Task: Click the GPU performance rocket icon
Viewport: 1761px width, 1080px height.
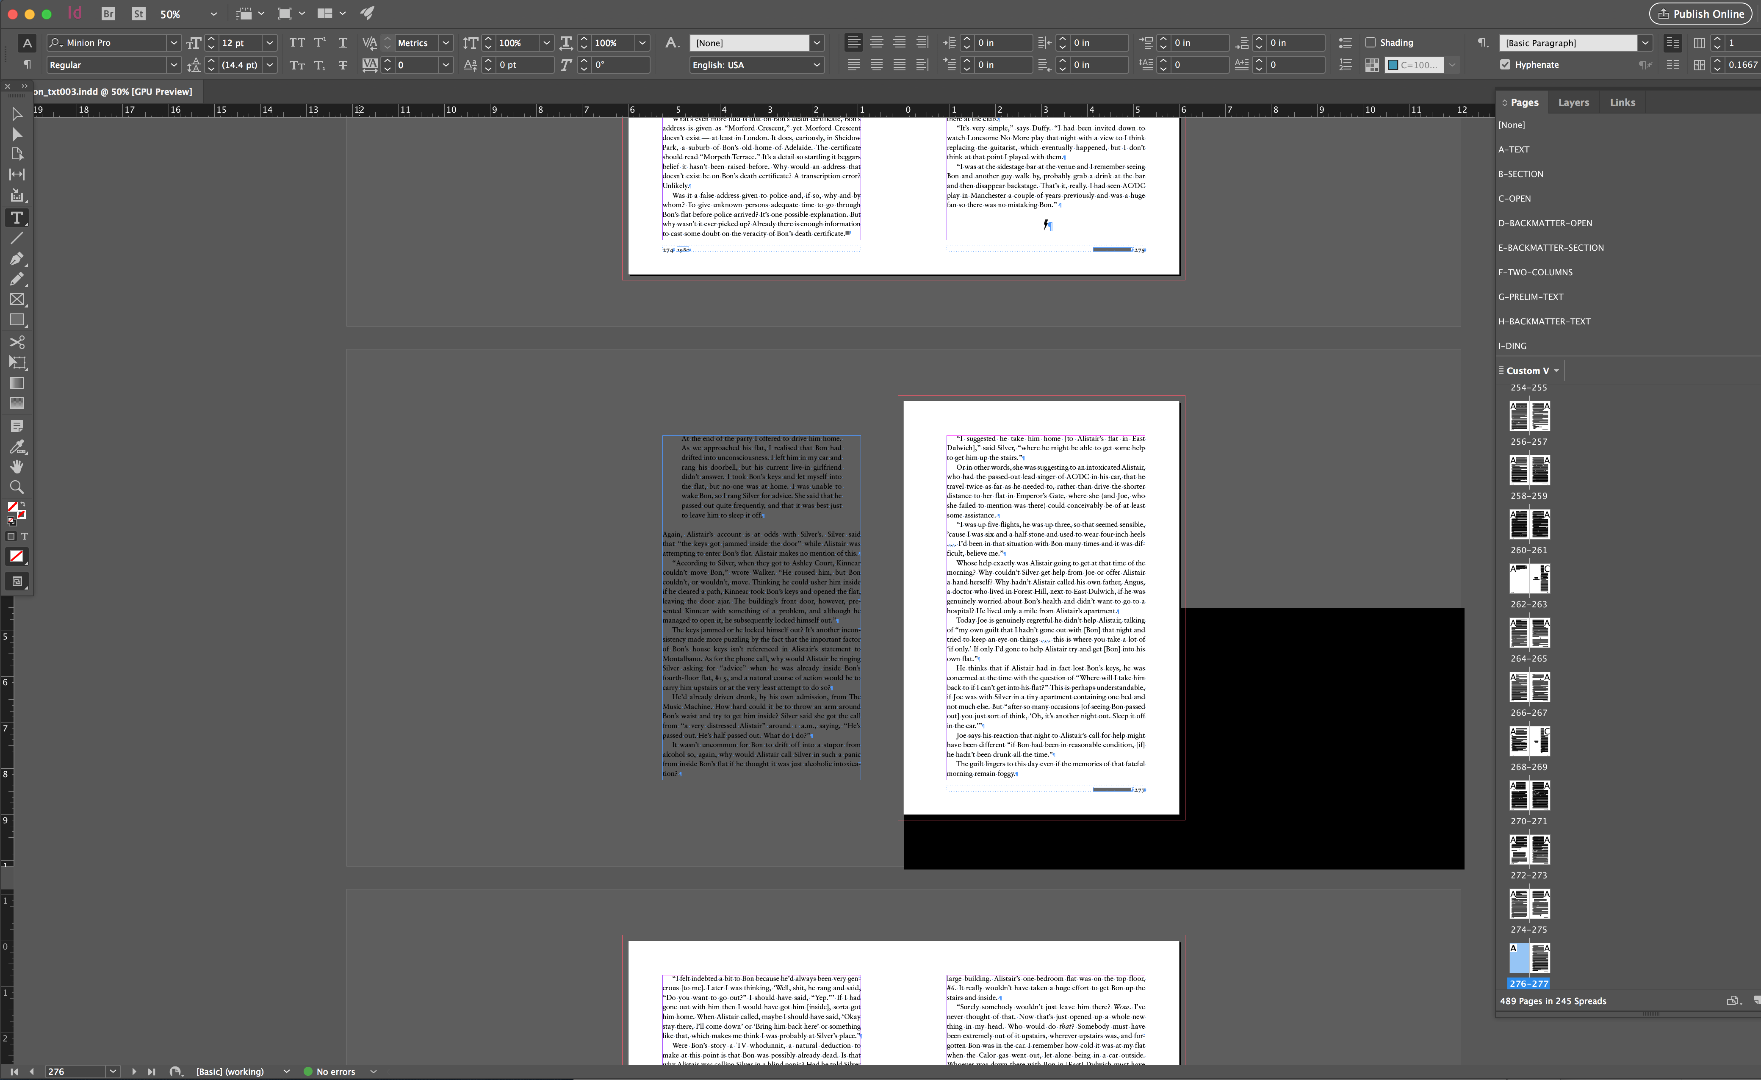Action: tap(367, 13)
